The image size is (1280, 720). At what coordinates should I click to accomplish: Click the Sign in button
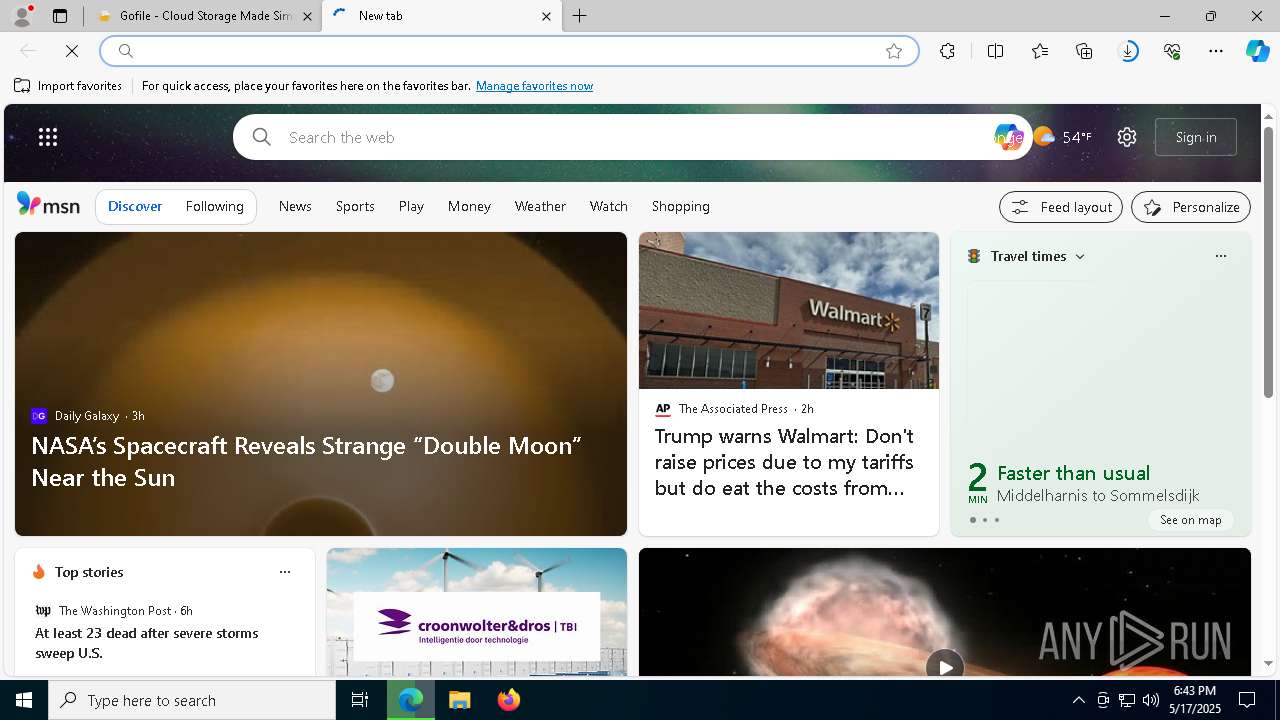1196,137
